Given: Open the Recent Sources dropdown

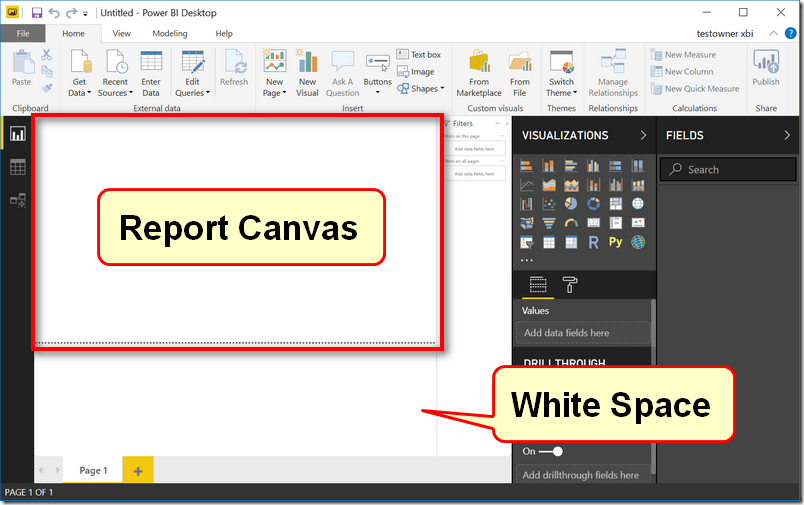Looking at the screenshot, I should click(115, 73).
